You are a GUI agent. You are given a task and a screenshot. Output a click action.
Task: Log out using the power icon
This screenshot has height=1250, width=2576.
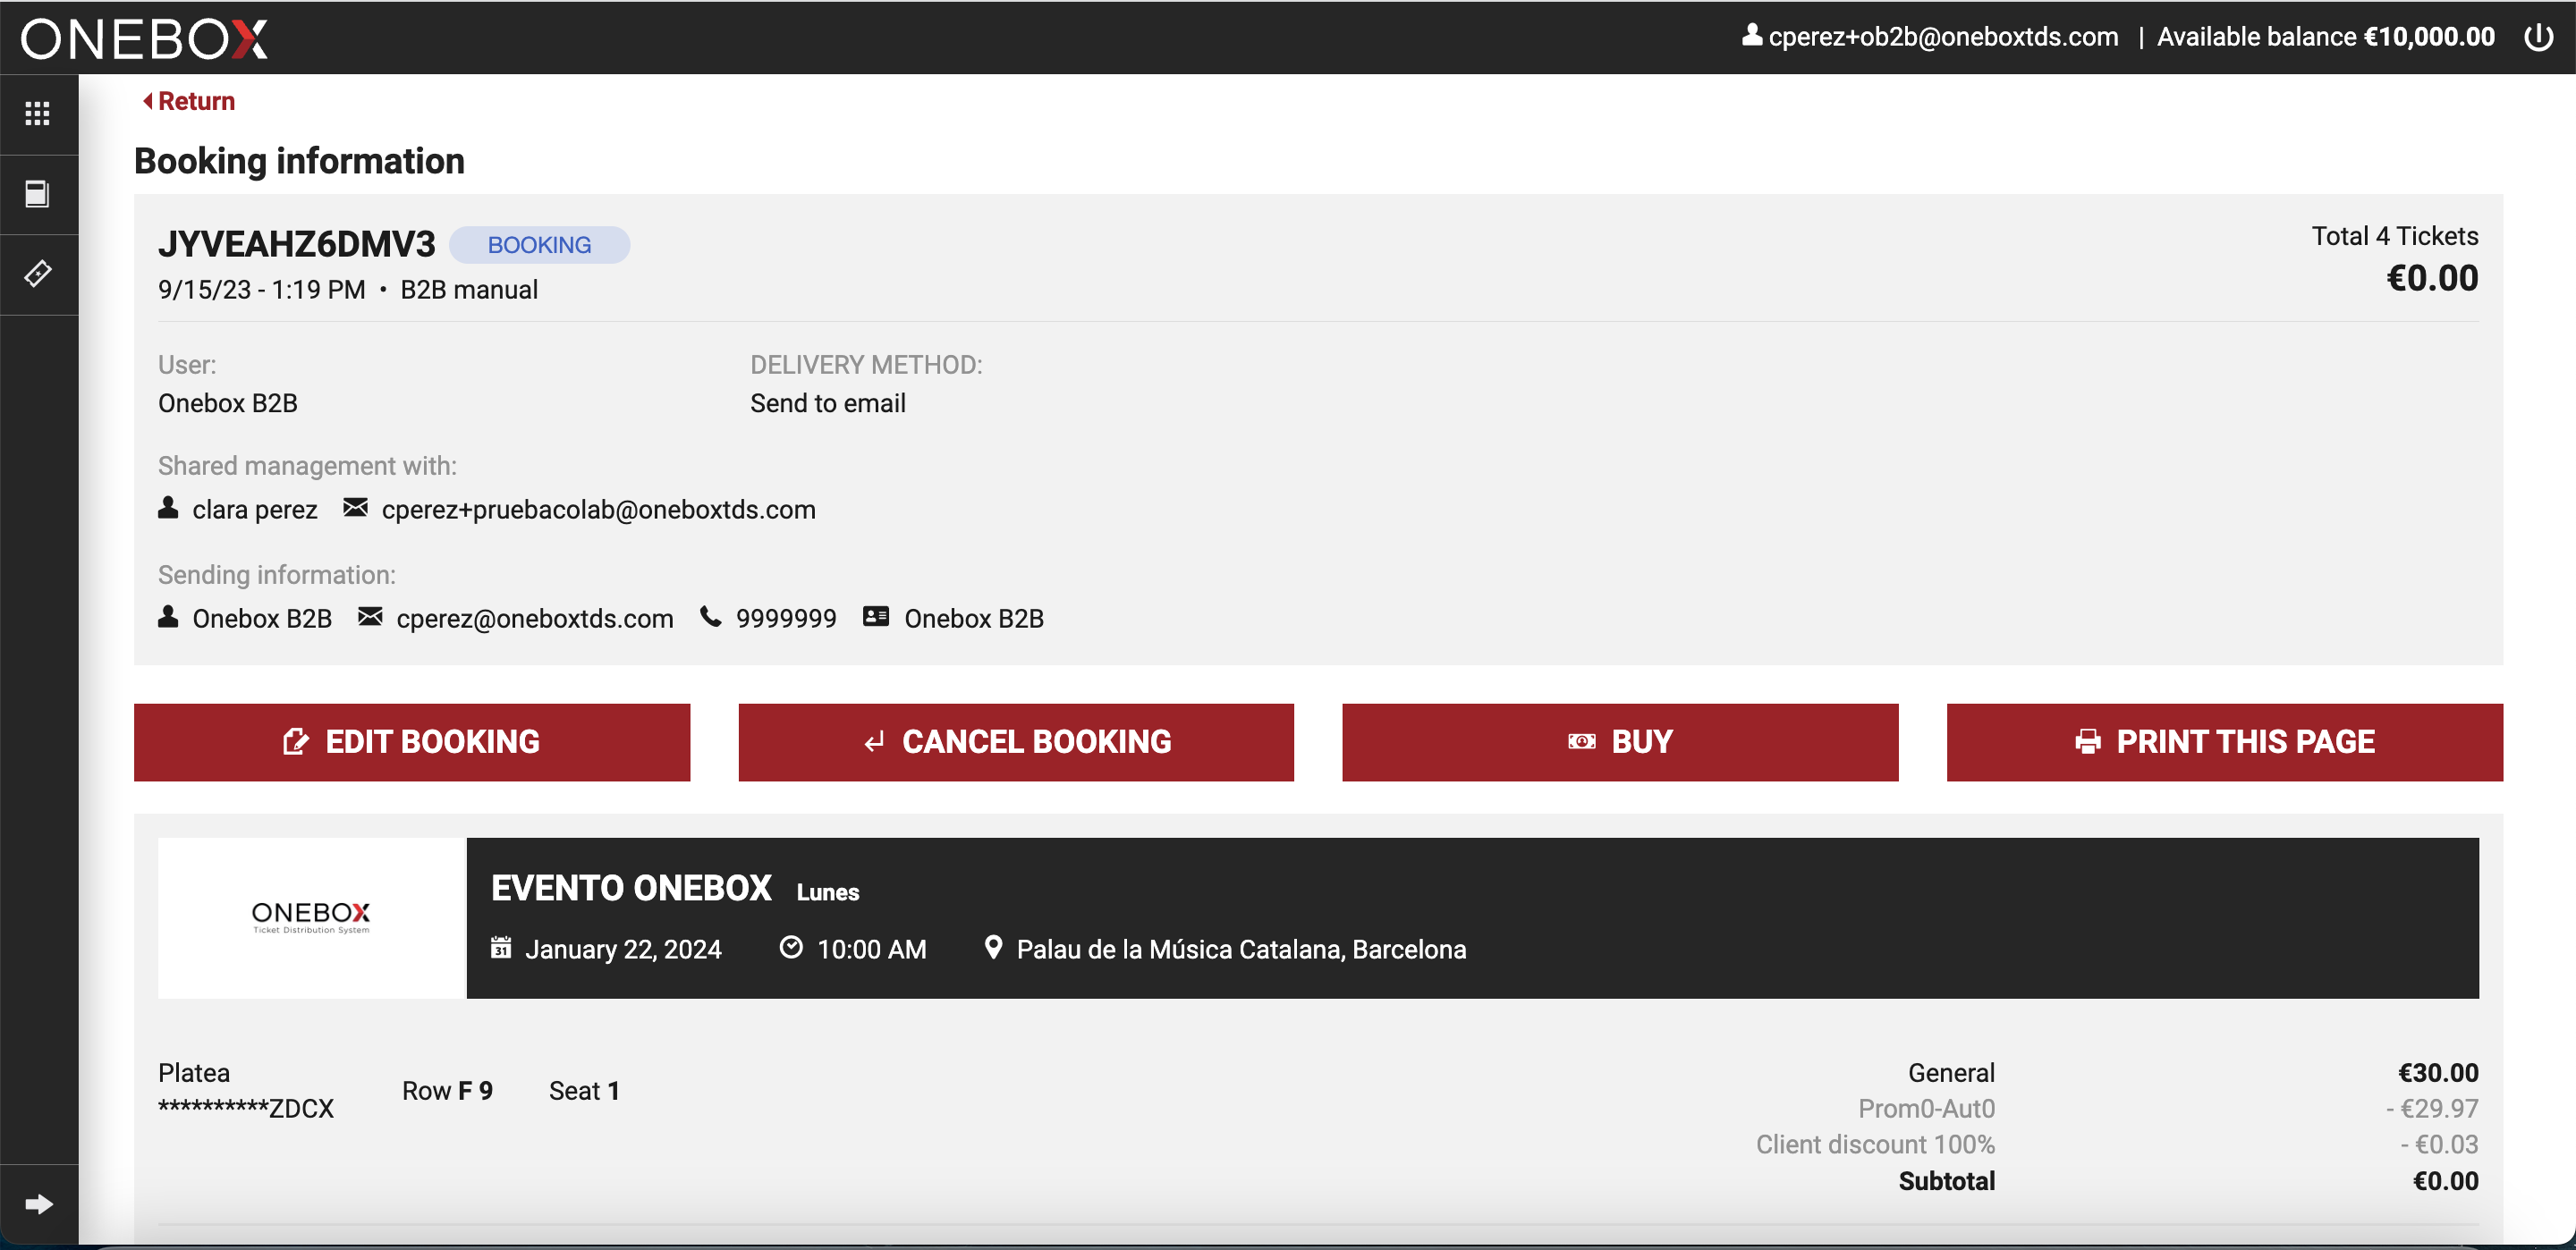(2538, 37)
